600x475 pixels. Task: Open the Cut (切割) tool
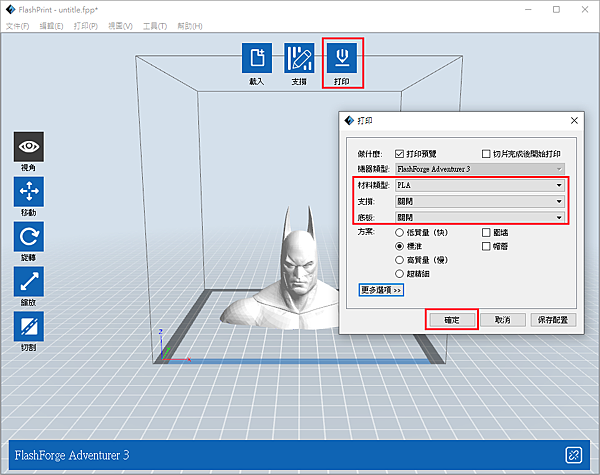pyautogui.click(x=28, y=326)
